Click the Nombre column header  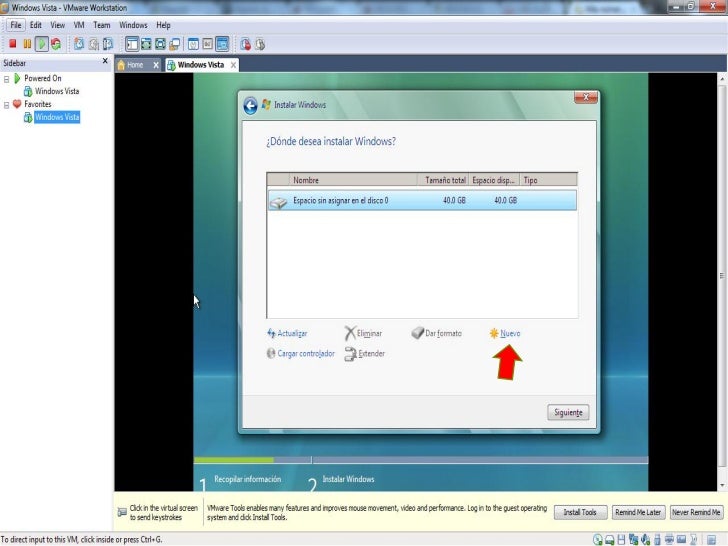(353, 180)
